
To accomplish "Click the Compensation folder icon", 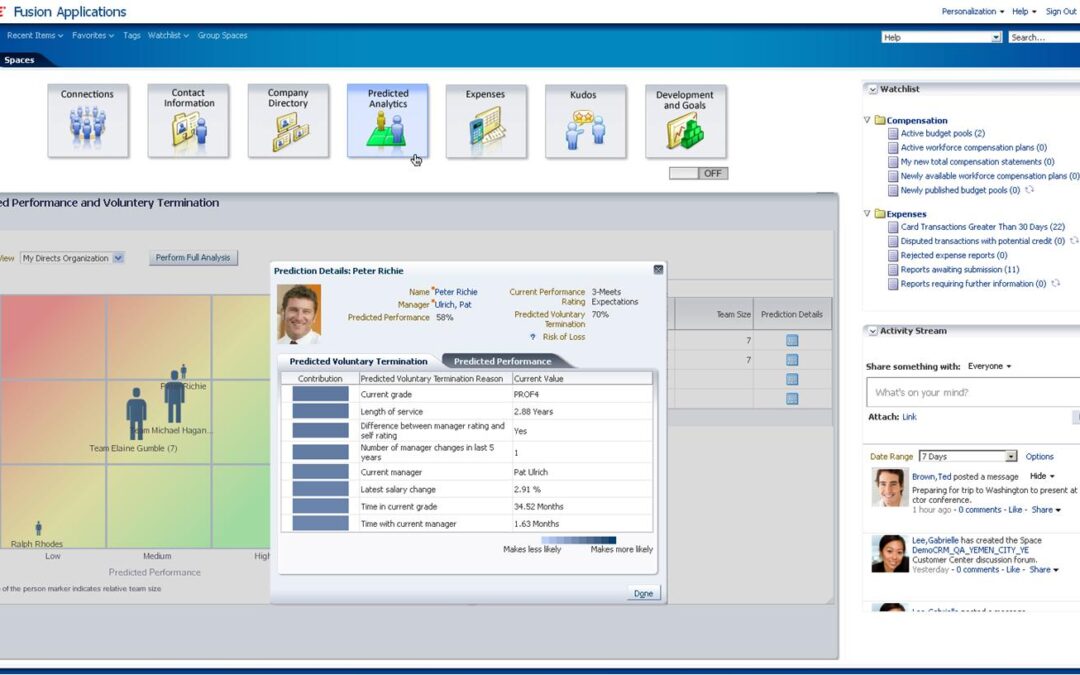I will [x=880, y=120].
